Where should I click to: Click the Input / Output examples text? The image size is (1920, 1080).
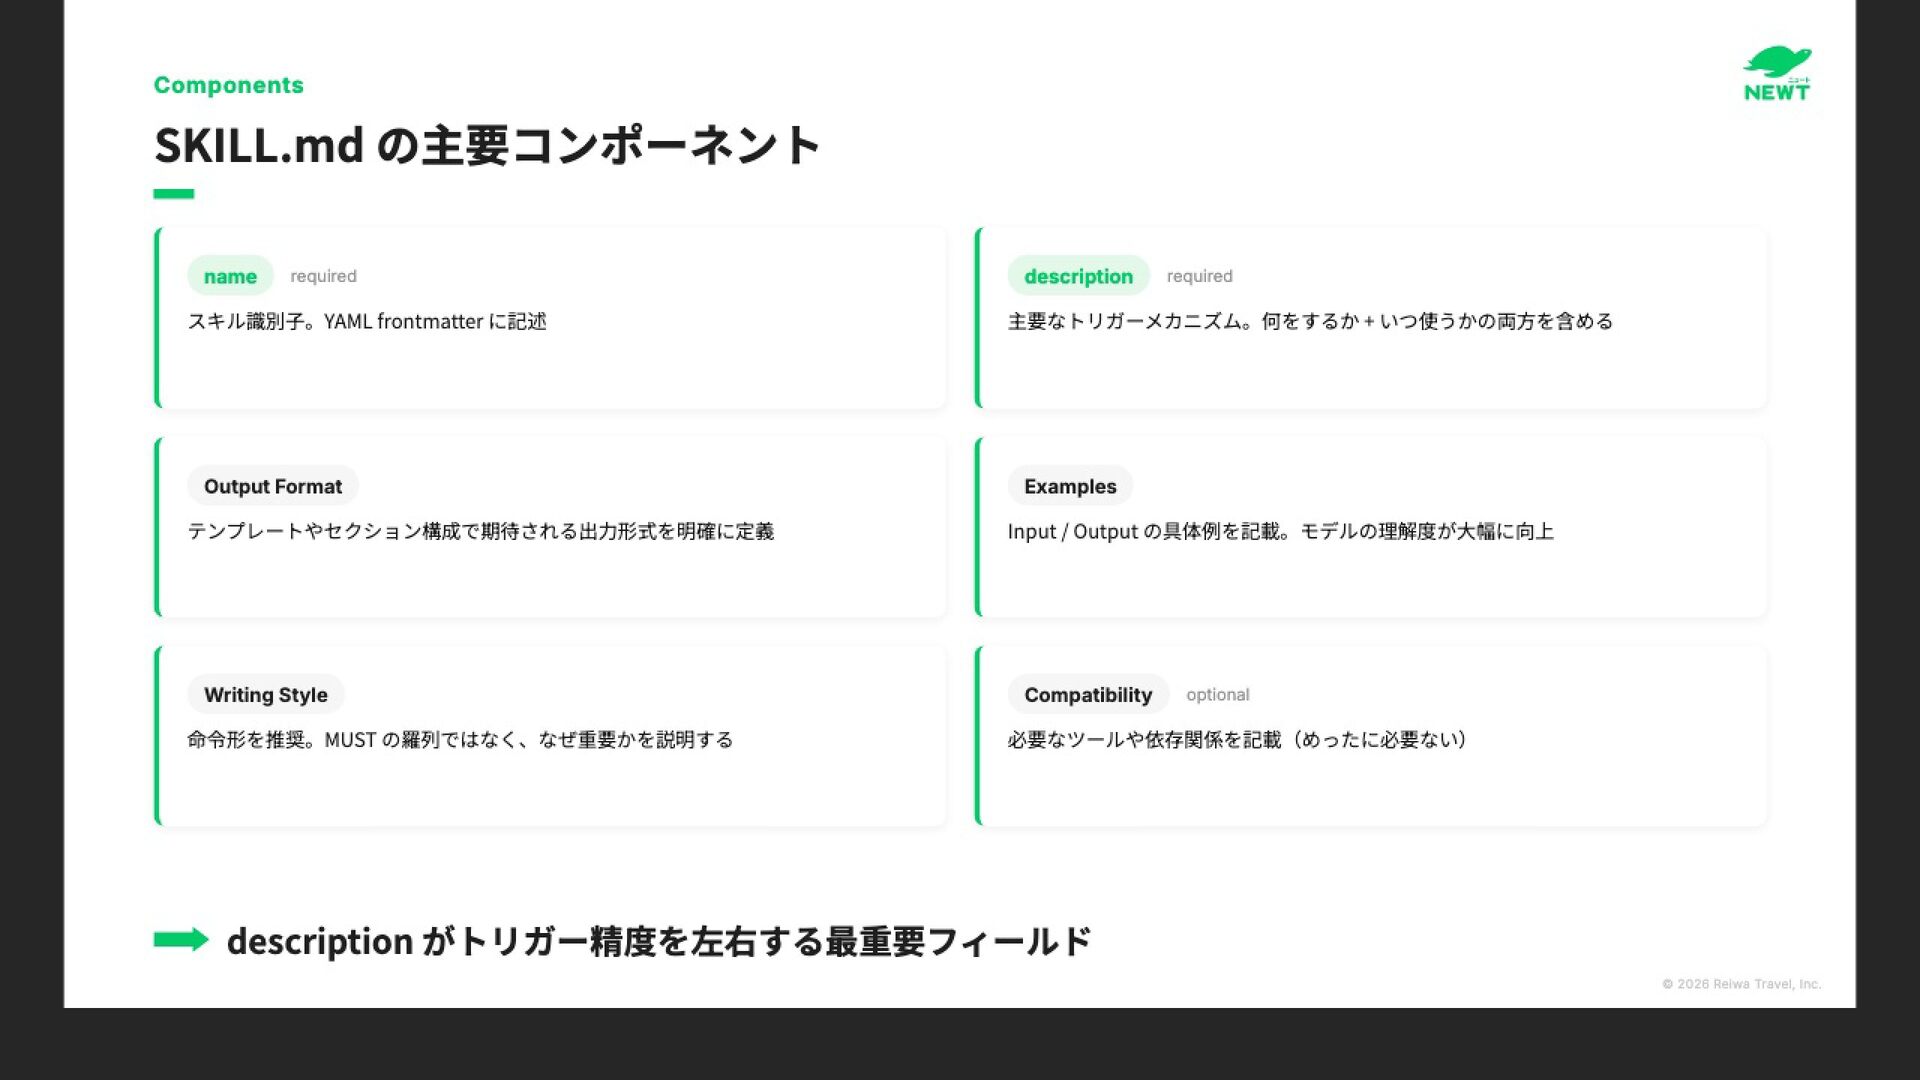pos(1280,531)
